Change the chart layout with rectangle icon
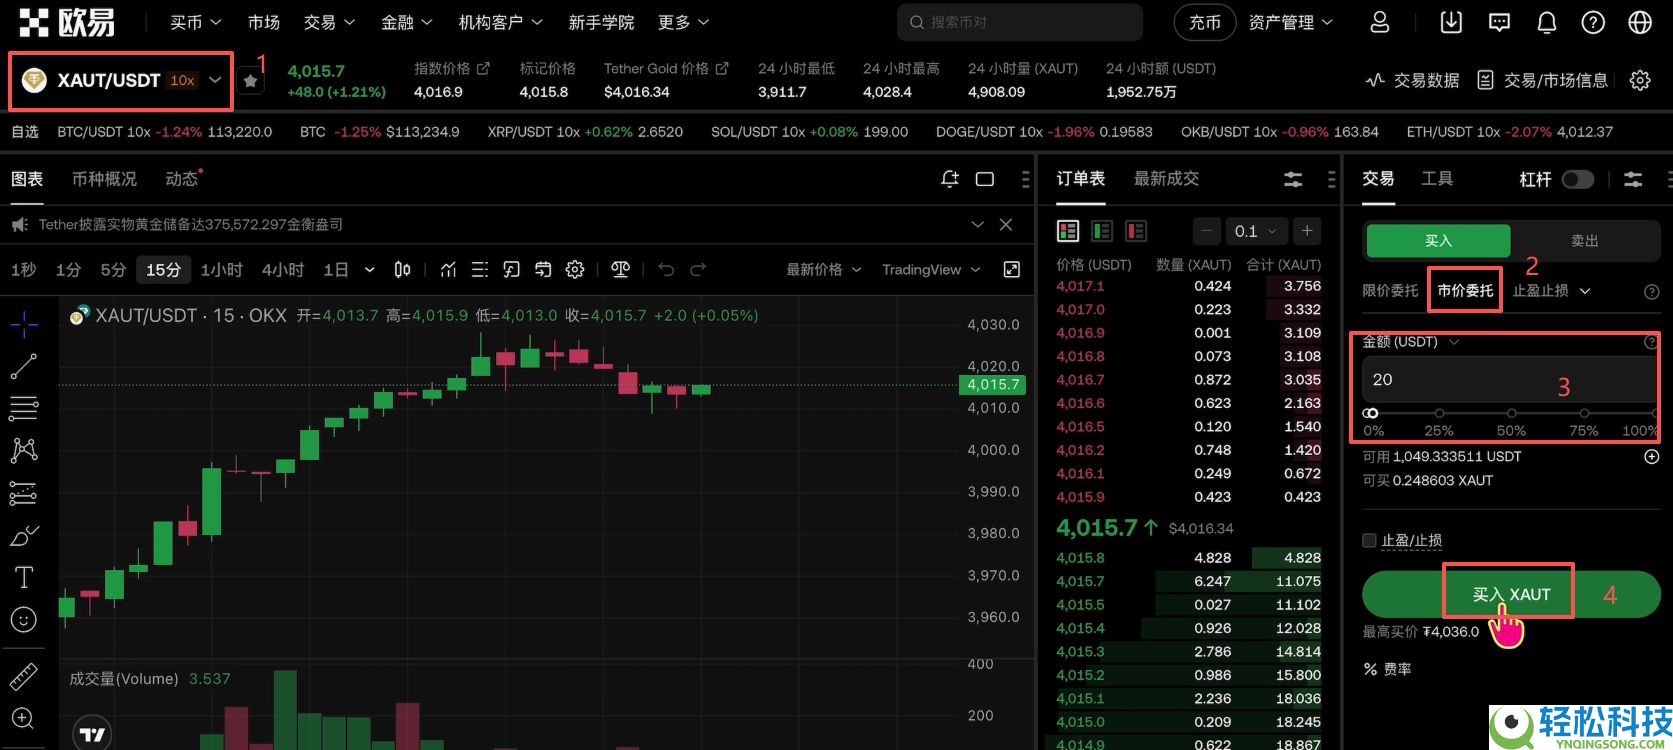 pyautogui.click(x=985, y=179)
